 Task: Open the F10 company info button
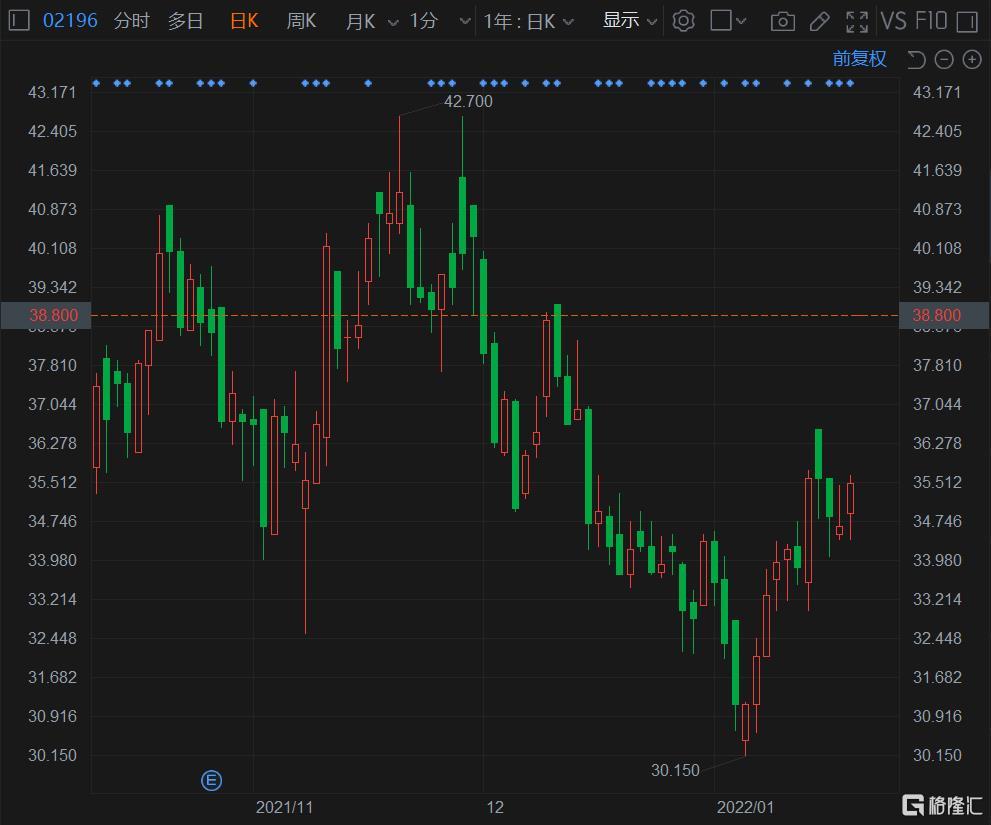pos(931,21)
